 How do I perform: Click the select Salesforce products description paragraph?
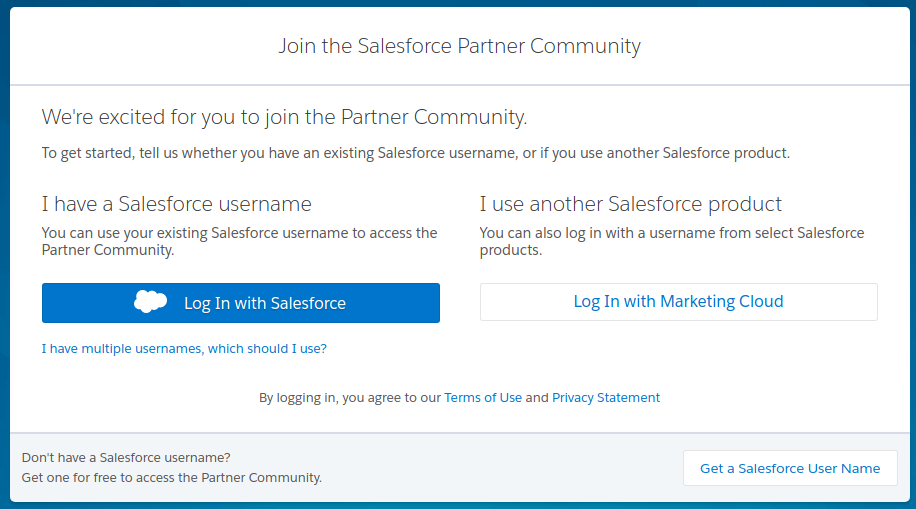coord(671,241)
